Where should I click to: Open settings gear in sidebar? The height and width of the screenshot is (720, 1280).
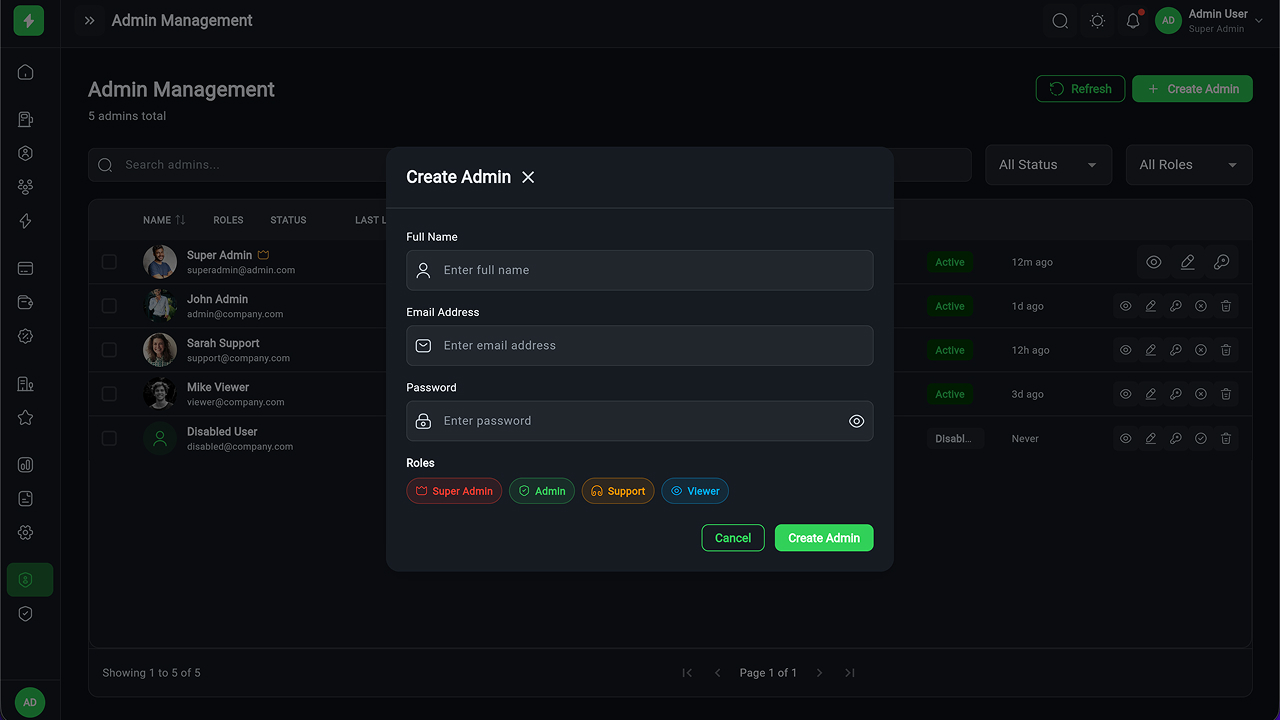coord(26,533)
